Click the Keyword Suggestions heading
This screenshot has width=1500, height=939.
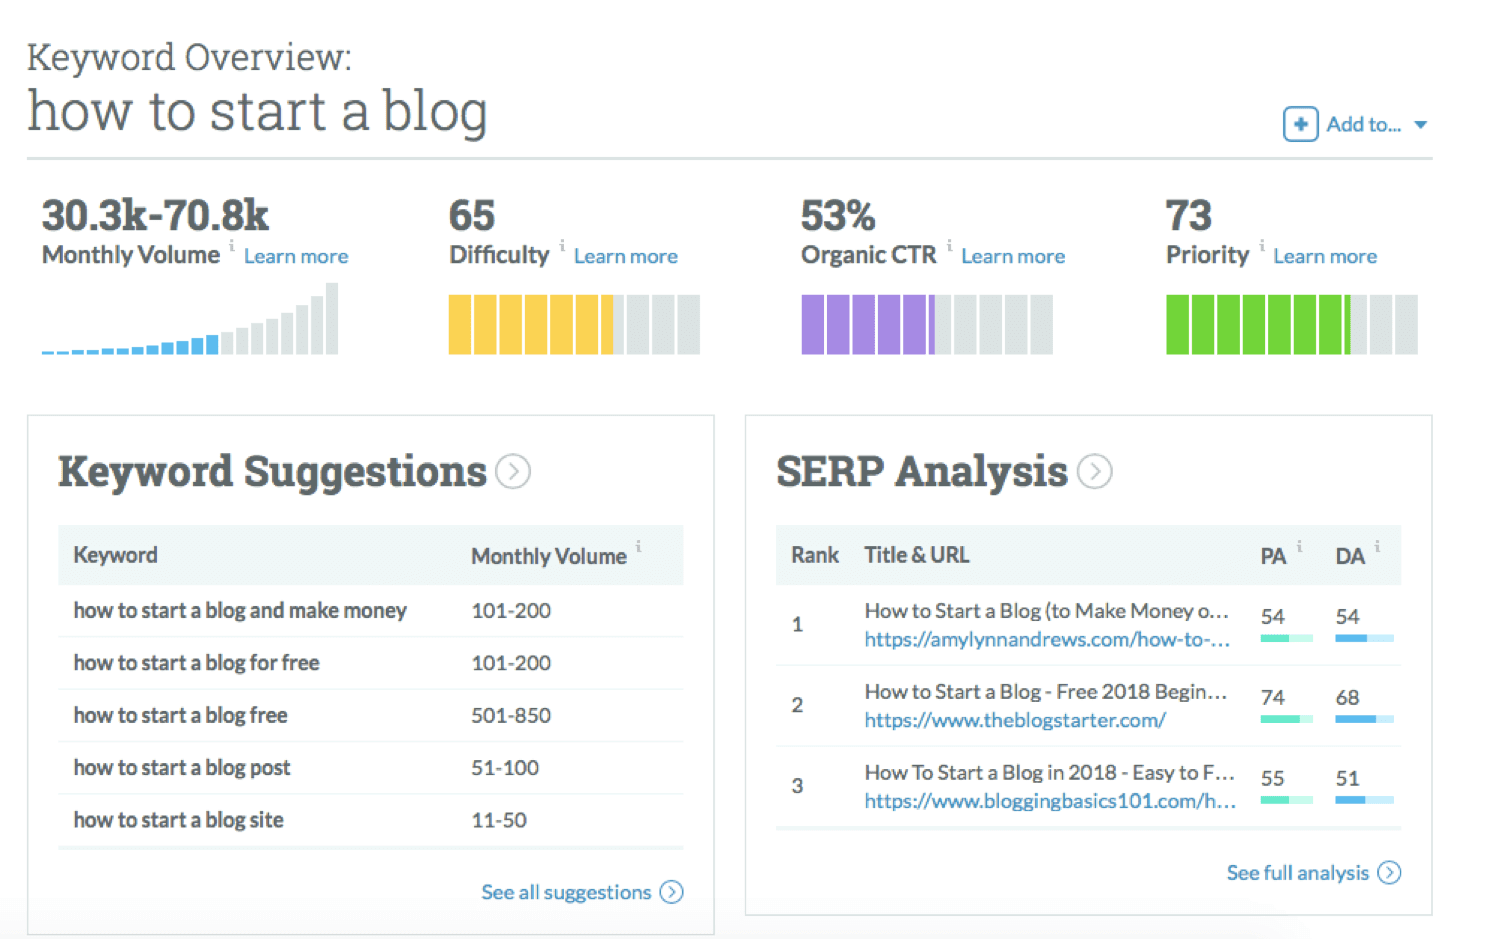click(272, 472)
